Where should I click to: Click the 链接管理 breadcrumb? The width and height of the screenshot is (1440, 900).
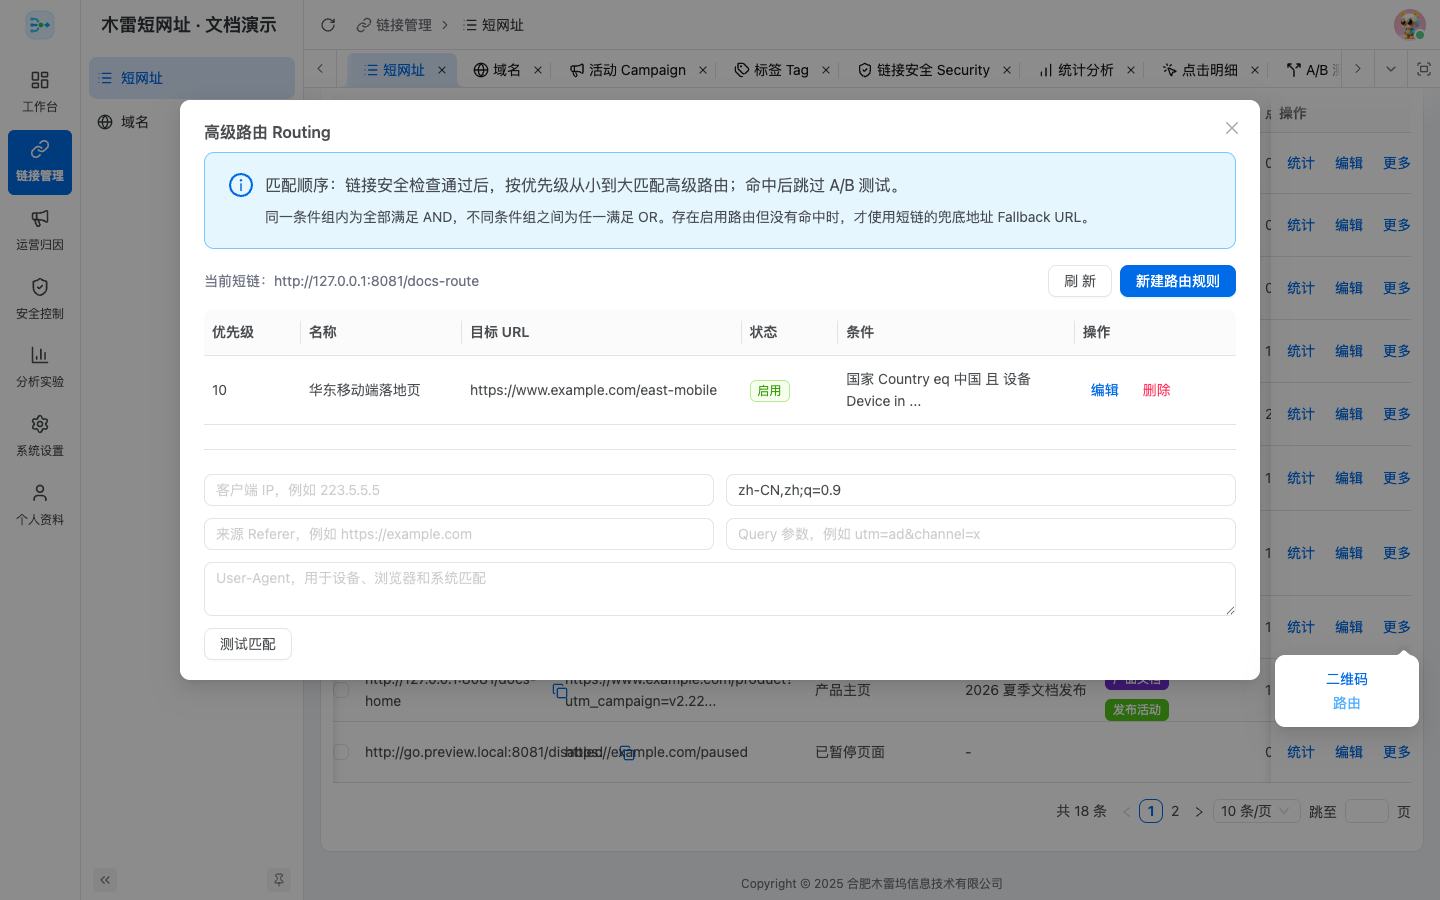click(x=394, y=25)
